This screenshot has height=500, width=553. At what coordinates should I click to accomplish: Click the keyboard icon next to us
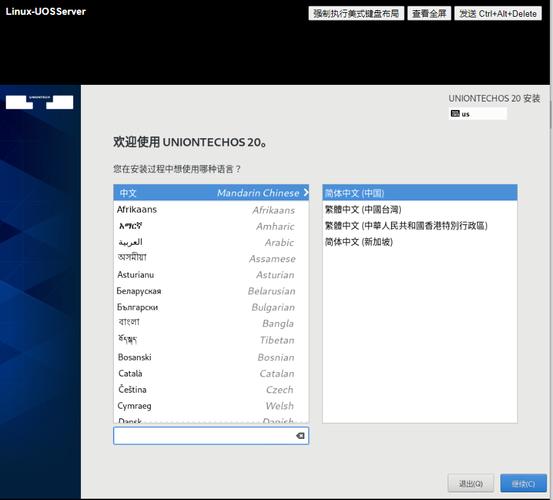455,114
